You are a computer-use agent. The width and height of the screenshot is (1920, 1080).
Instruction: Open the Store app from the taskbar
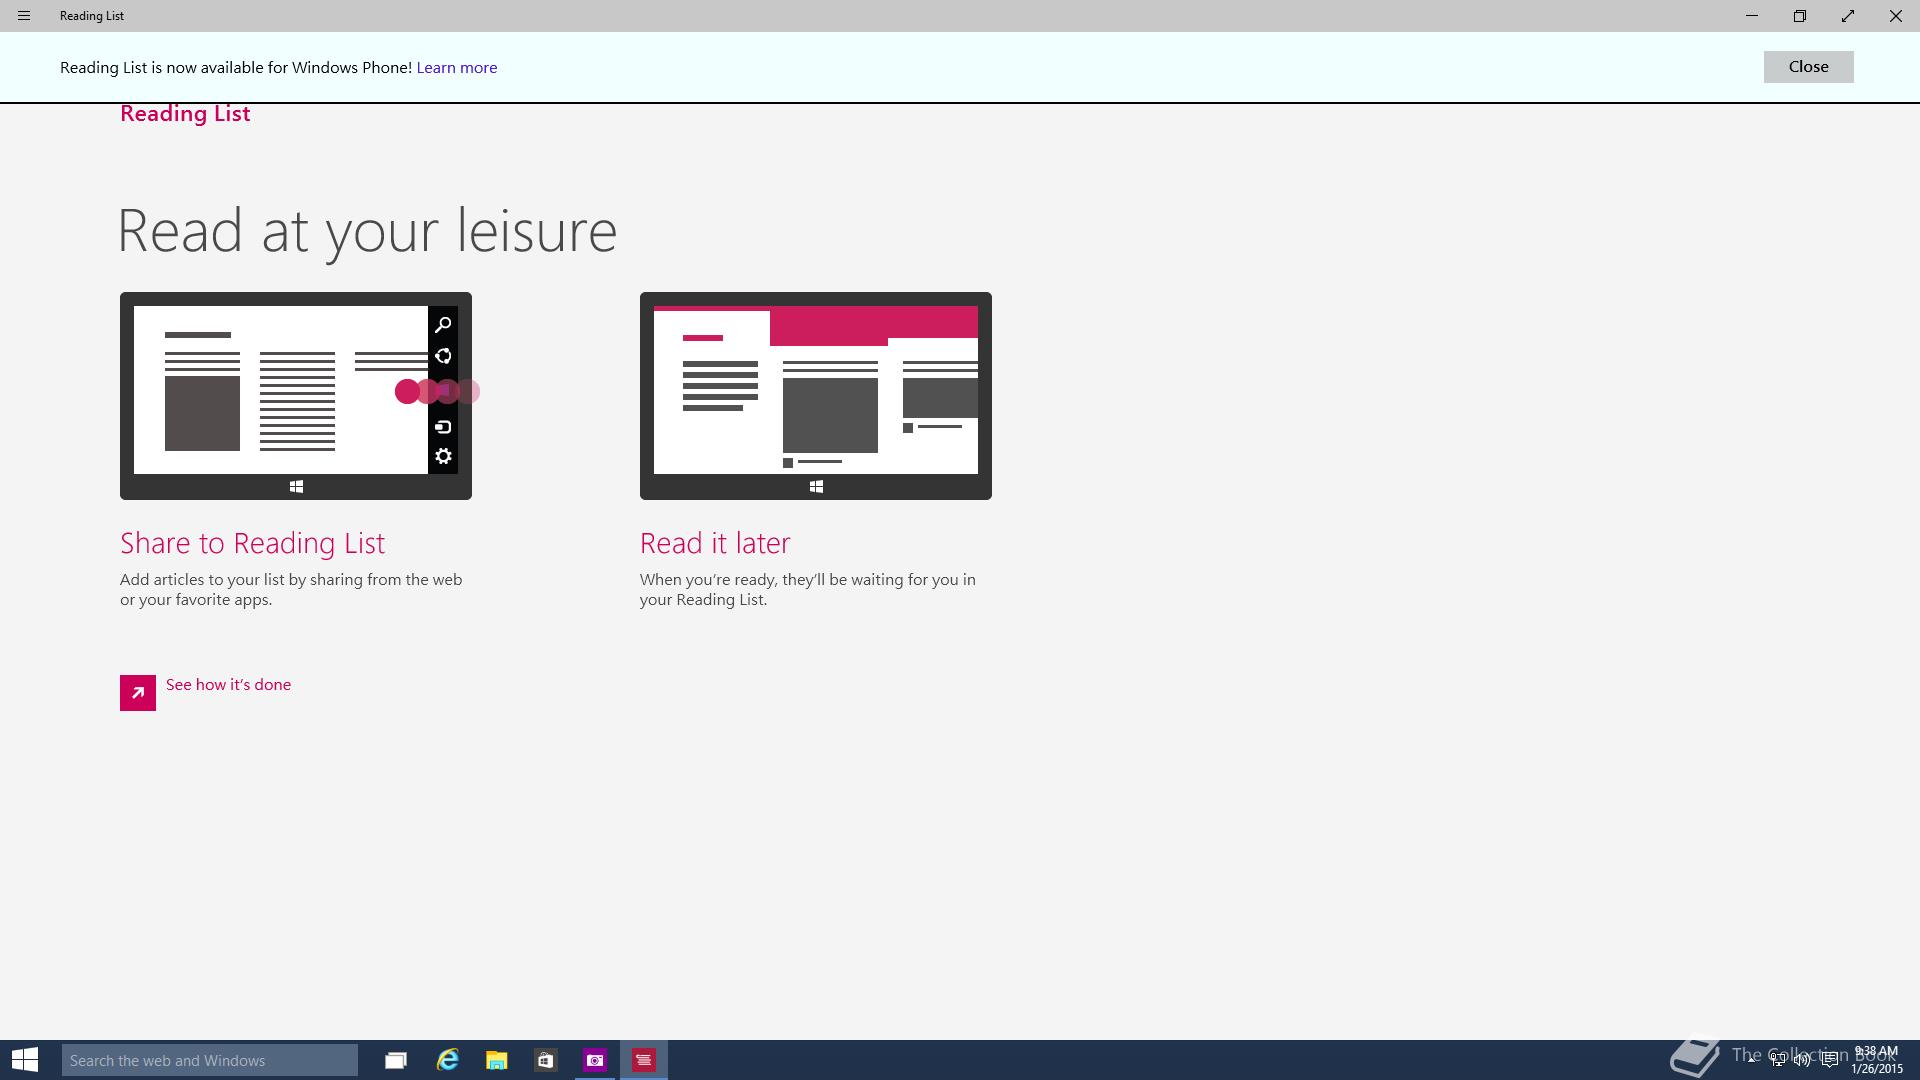(x=545, y=1060)
